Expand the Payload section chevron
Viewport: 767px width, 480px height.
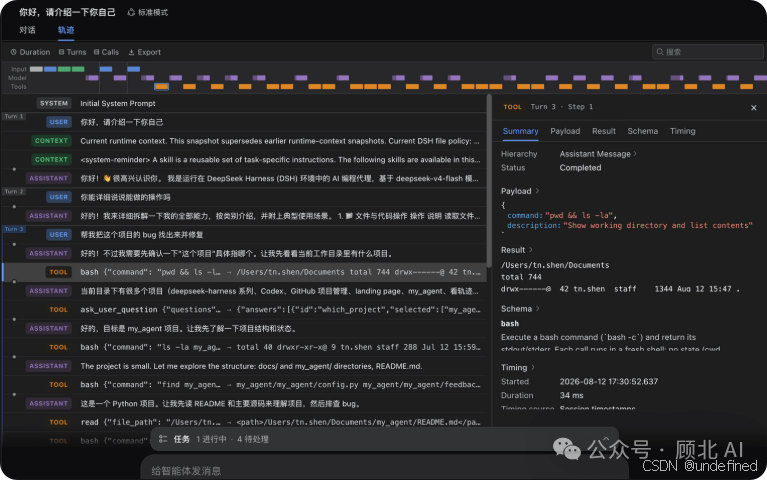click(x=537, y=191)
